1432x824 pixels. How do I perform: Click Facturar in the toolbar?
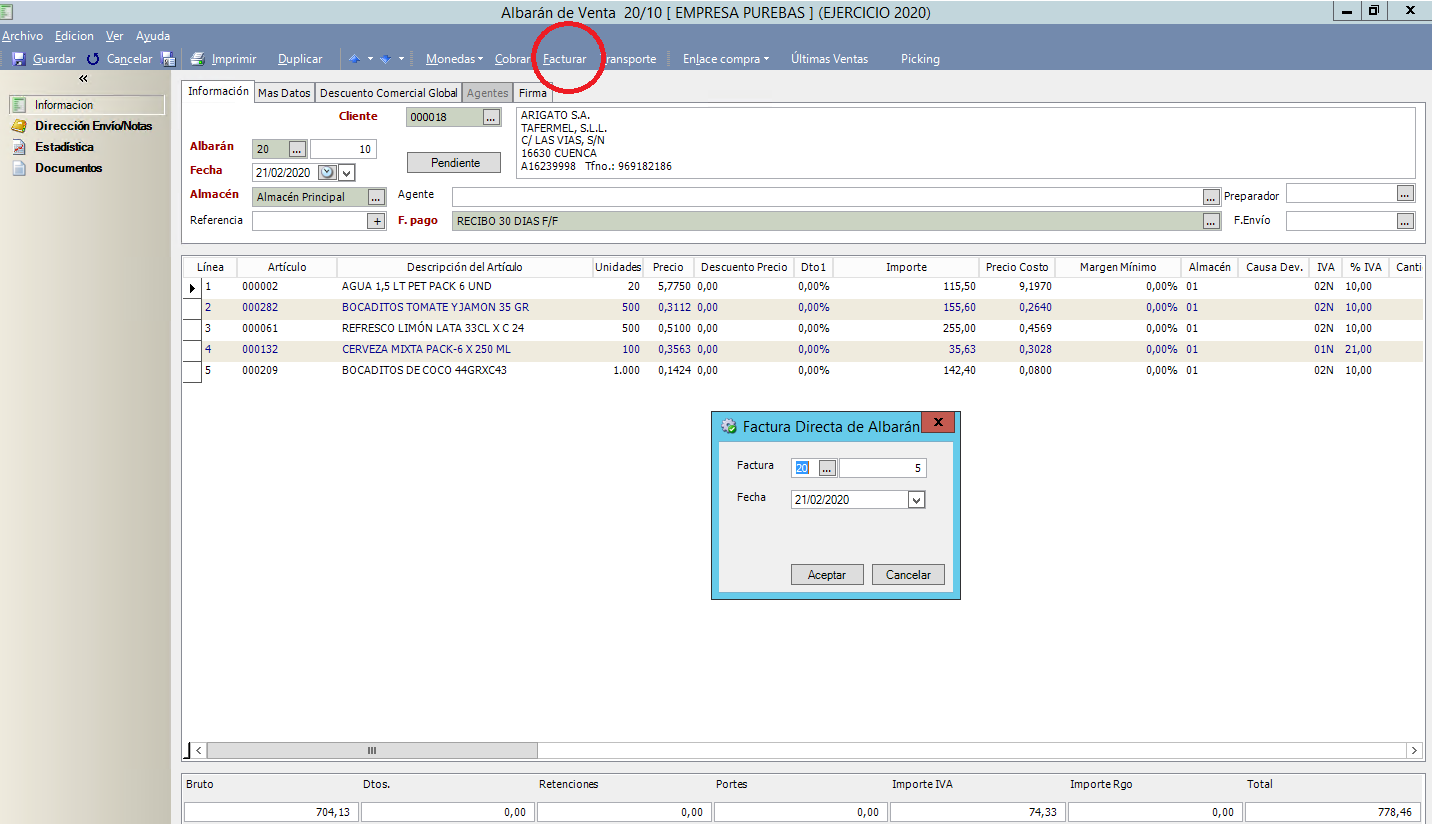click(564, 59)
